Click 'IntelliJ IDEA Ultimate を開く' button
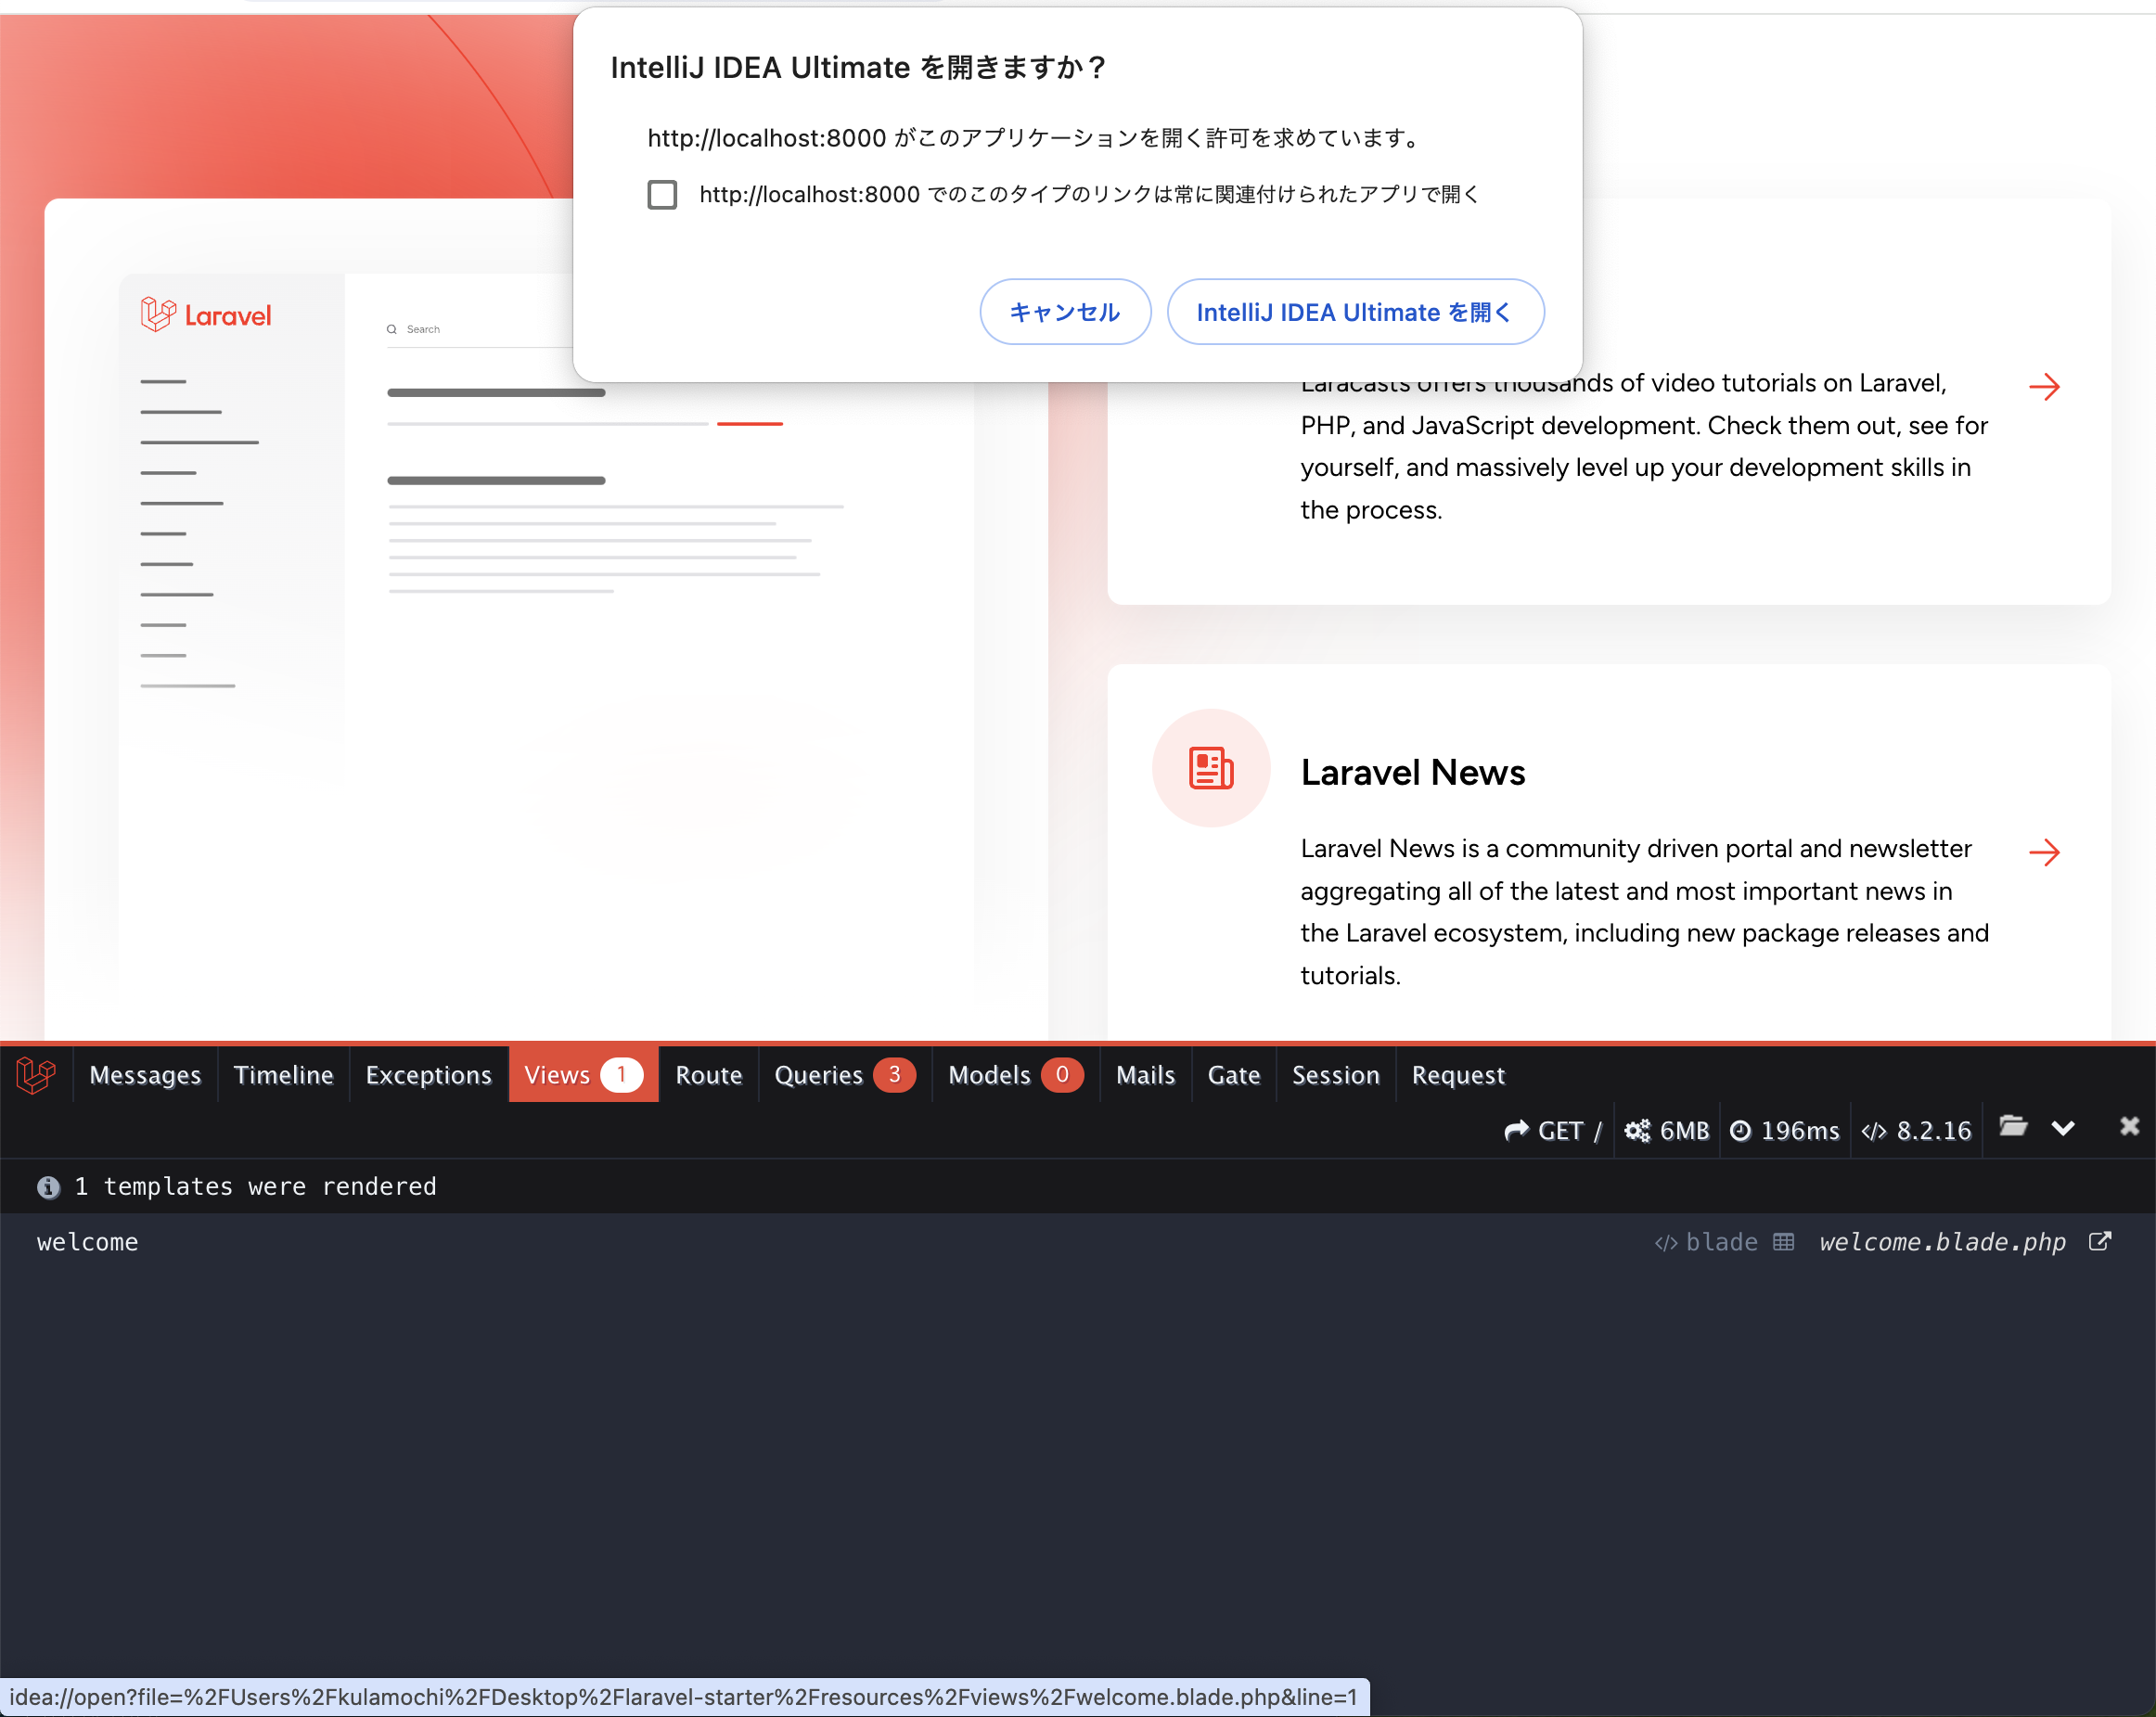This screenshot has height=1717, width=2156. pyautogui.click(x=1355, y=312)
